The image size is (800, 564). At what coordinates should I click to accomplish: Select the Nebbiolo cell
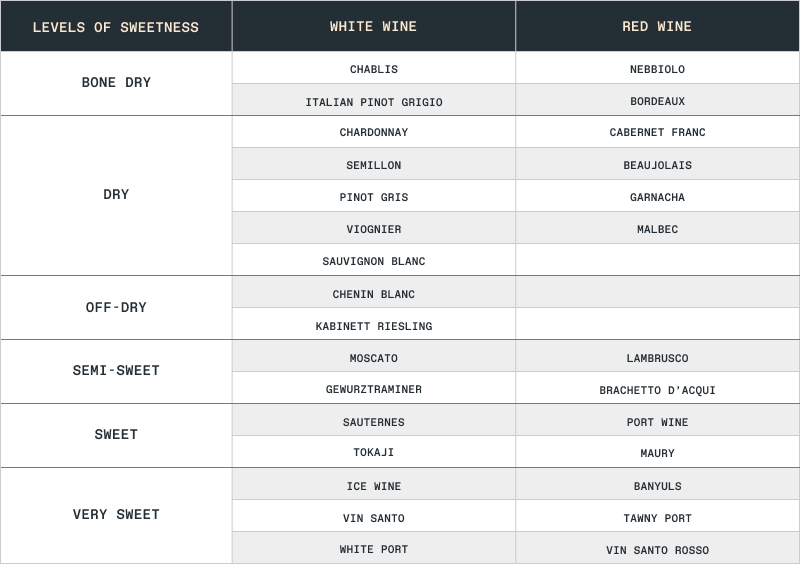657,68
